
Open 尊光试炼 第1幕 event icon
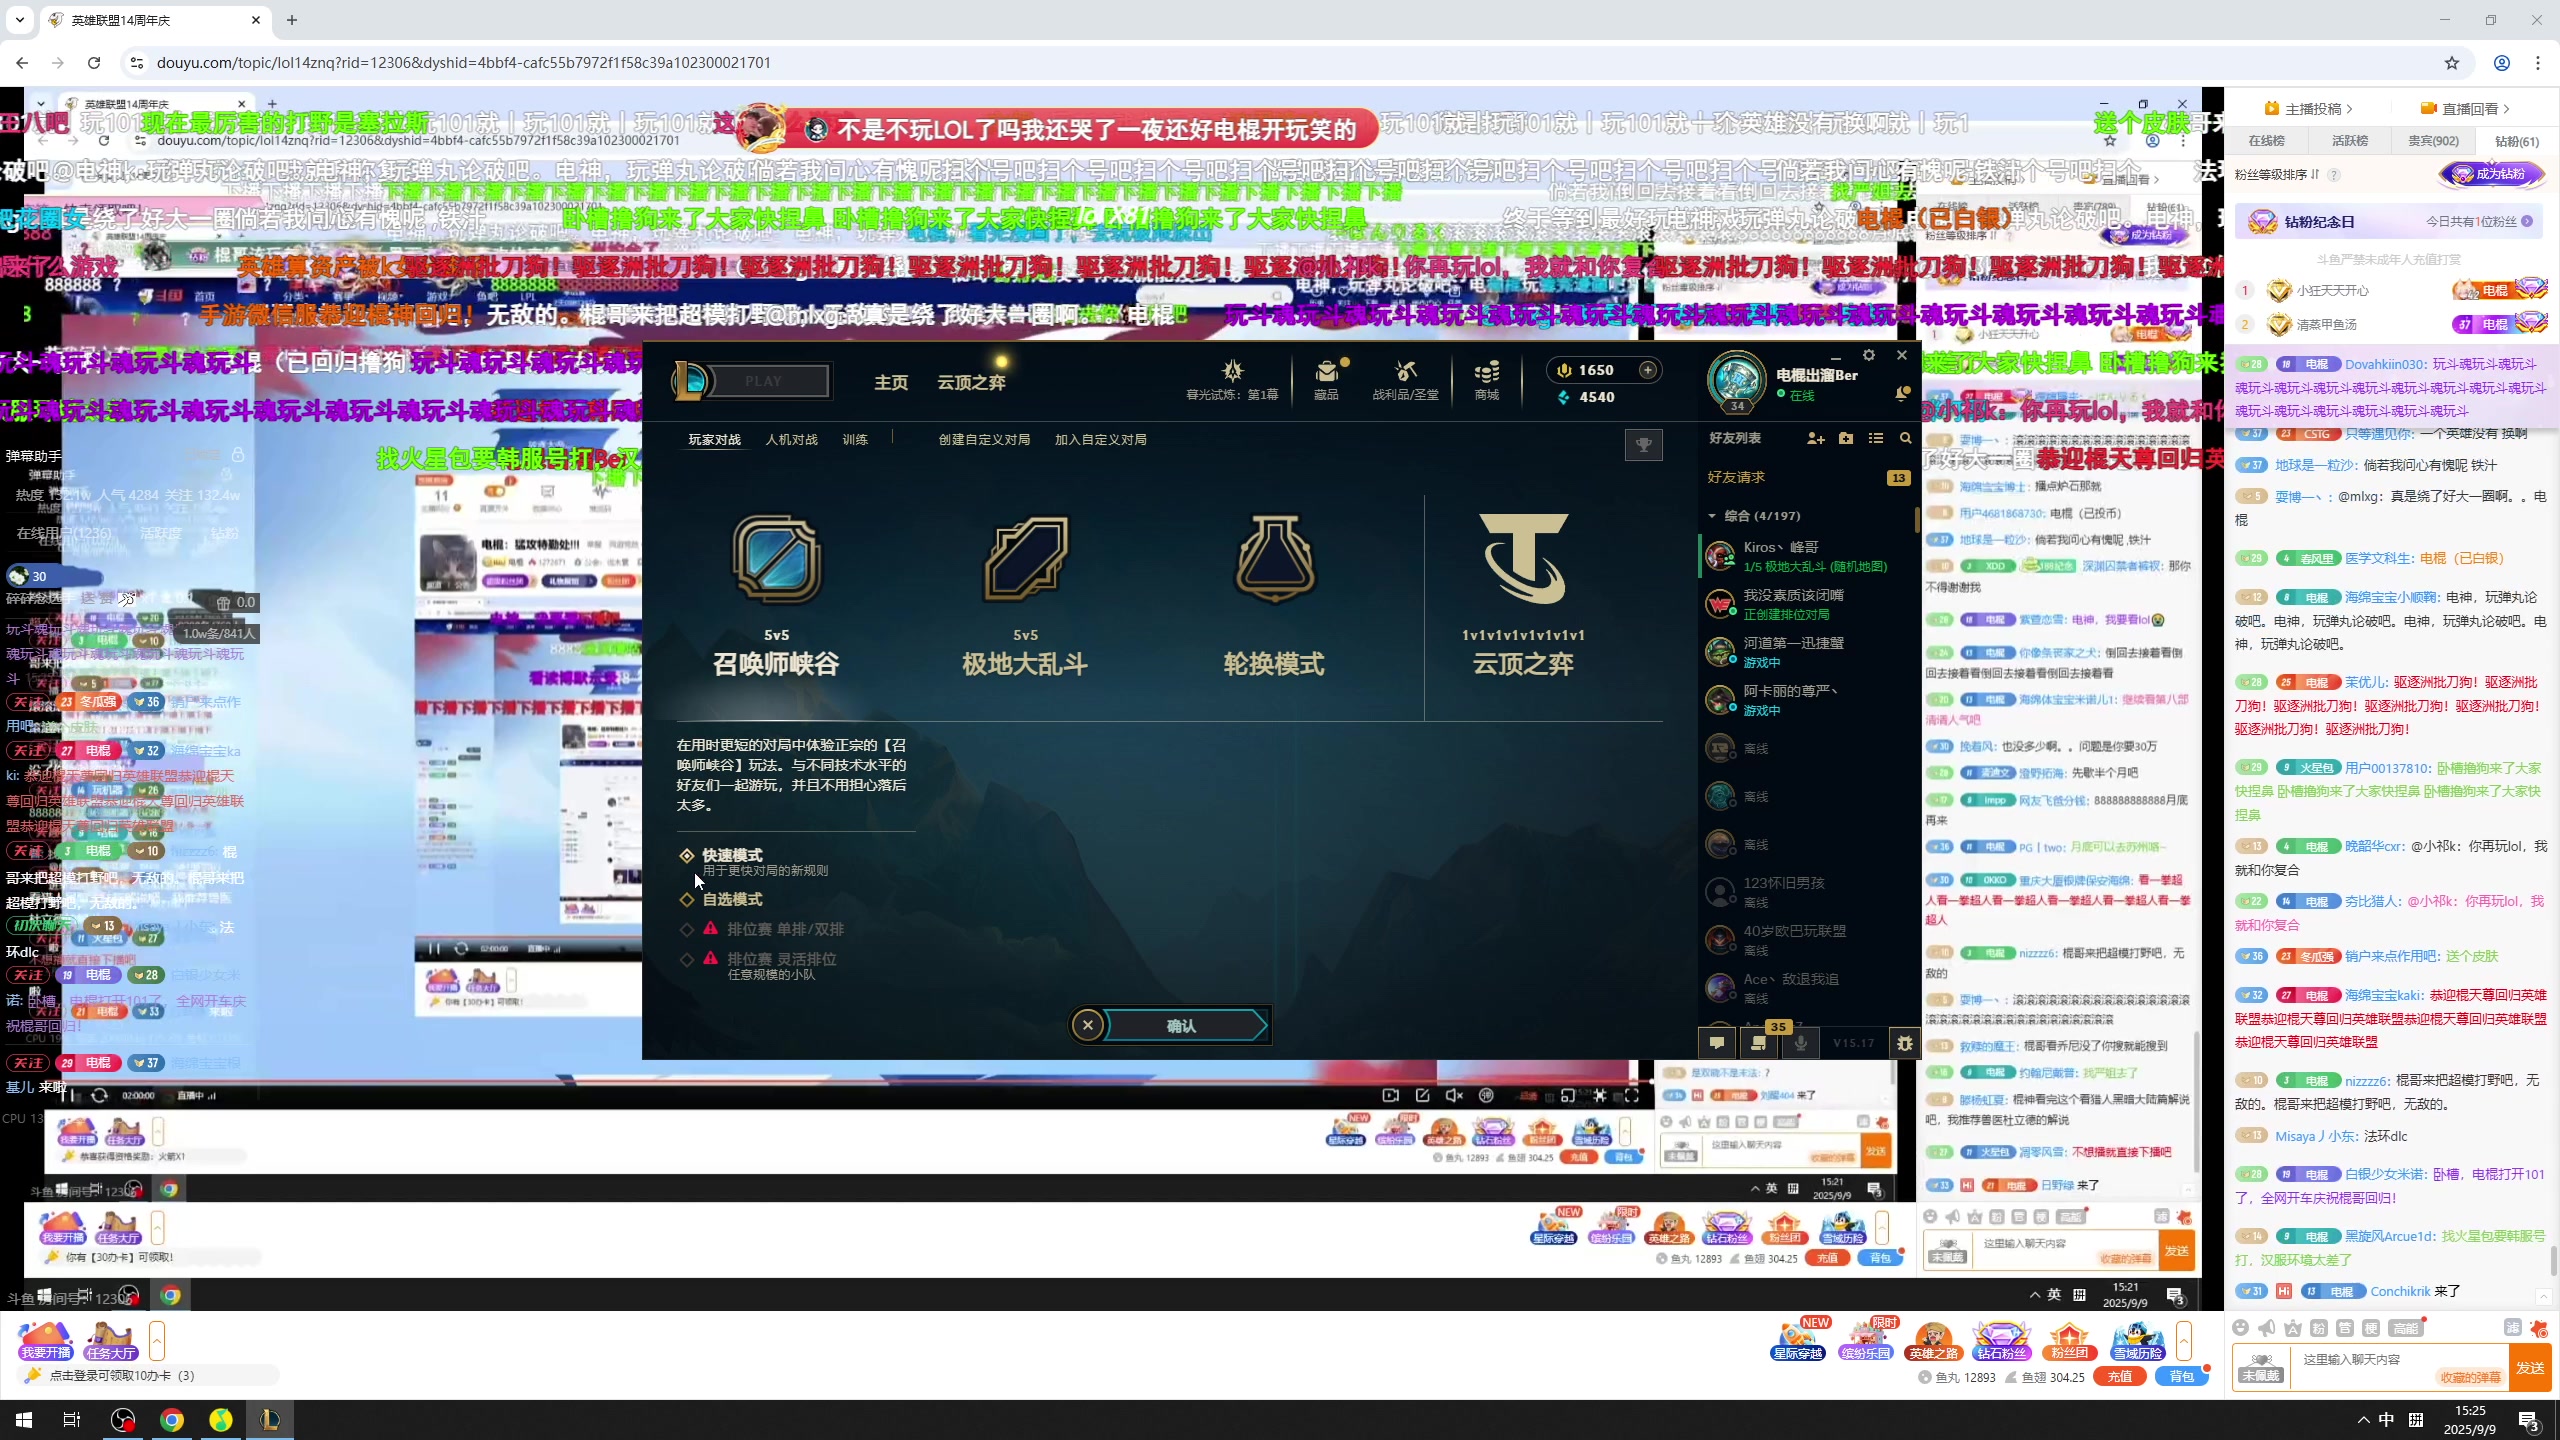pyautogui.click(x=1232, y=380)
